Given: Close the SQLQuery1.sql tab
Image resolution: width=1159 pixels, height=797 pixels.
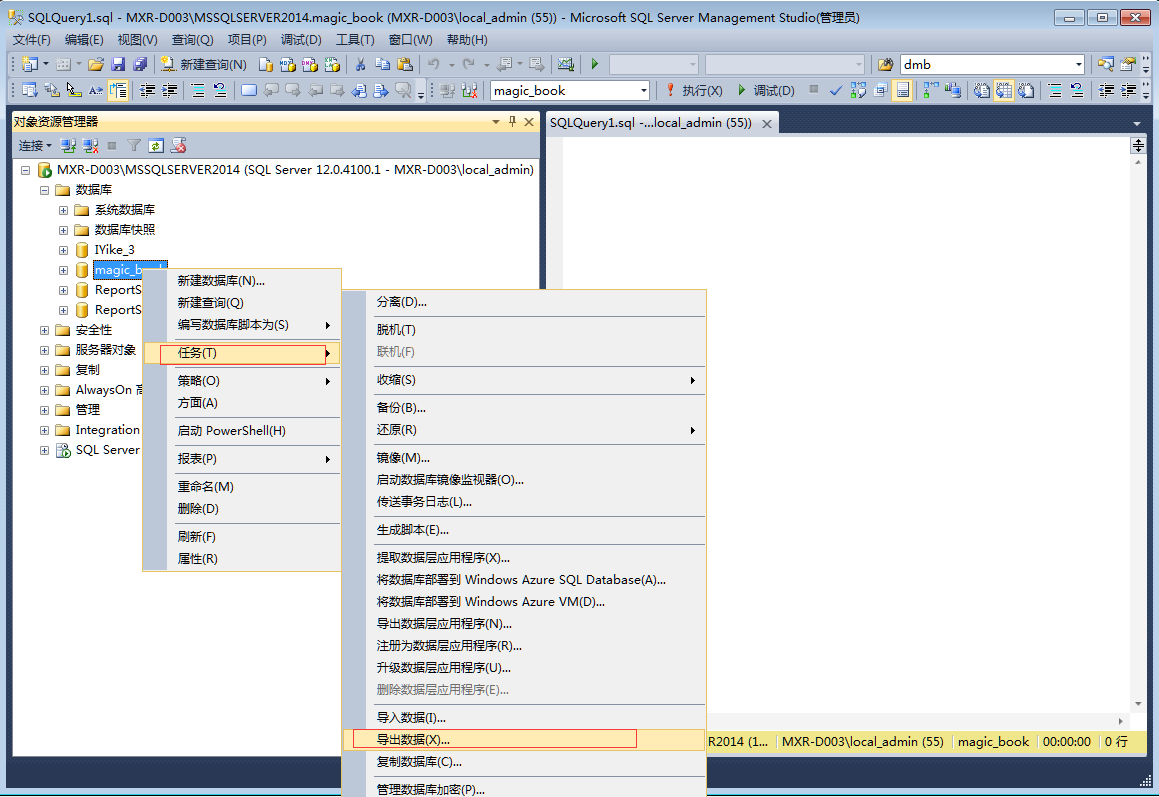Looking at the screenshot, I should [767, 123].
